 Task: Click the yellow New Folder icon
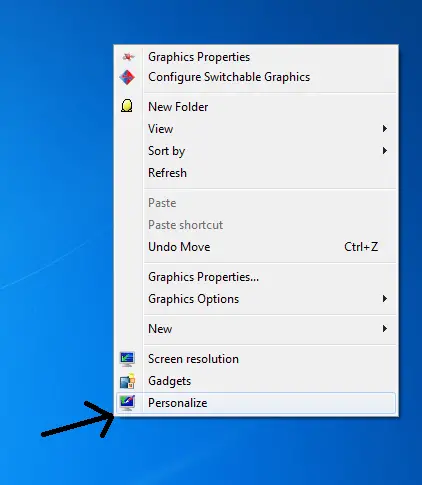127,106
